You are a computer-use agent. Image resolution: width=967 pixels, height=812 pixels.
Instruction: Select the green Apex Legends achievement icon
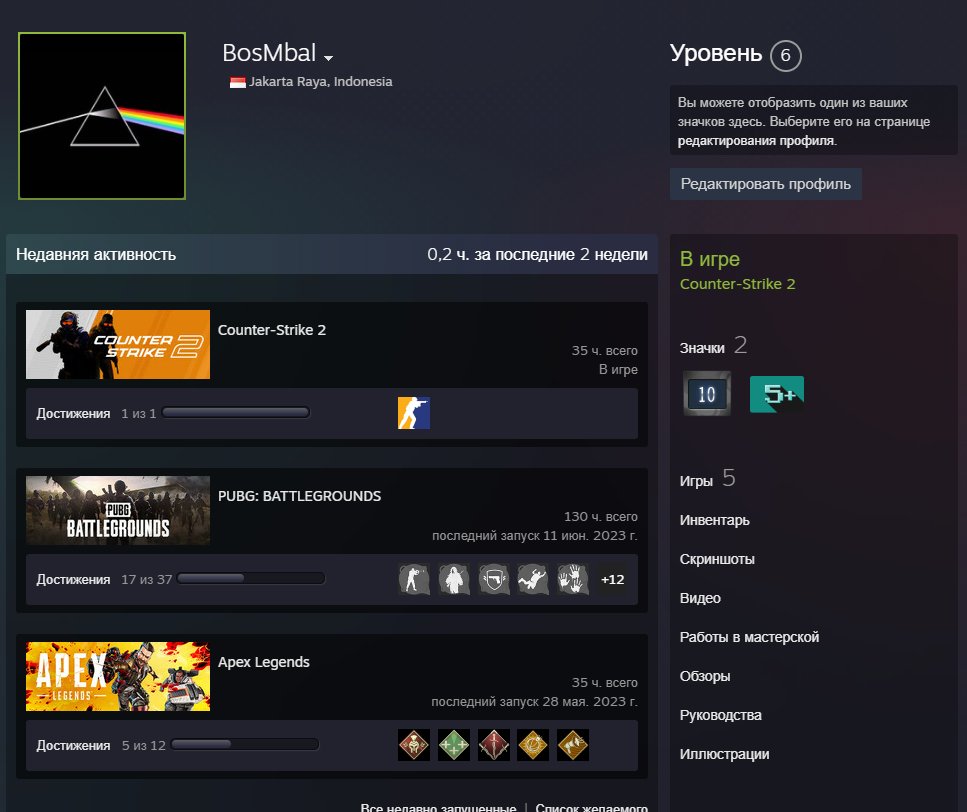tap(454, 745)
